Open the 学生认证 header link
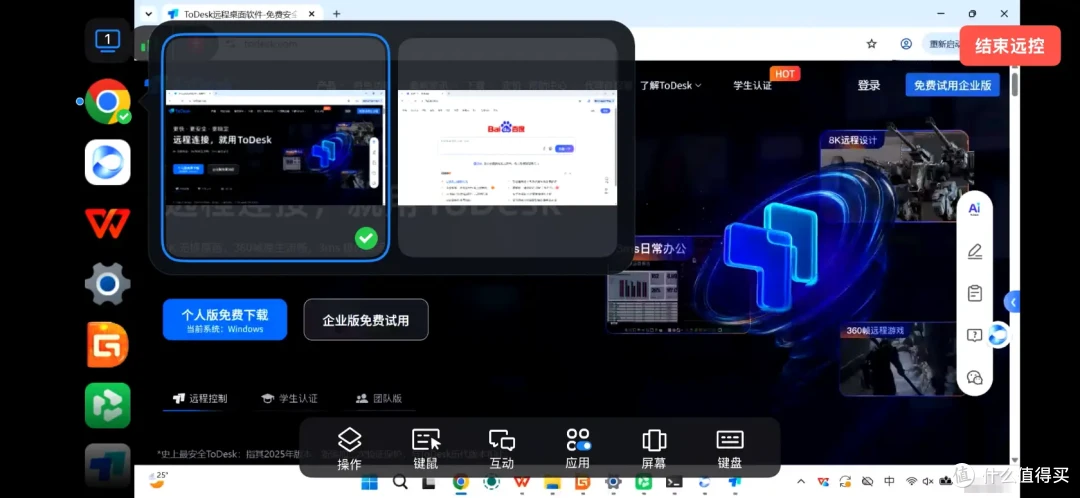The width and height of the screenshot is (1080, 498). pos(752,85)
